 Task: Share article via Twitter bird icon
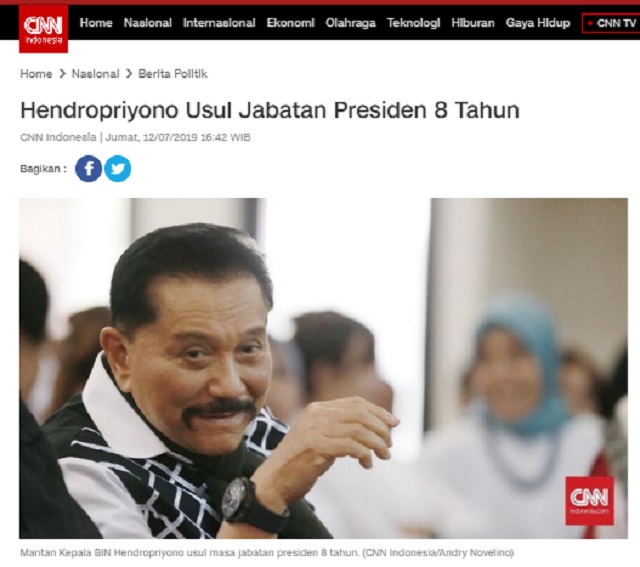(x=118, y=168)
